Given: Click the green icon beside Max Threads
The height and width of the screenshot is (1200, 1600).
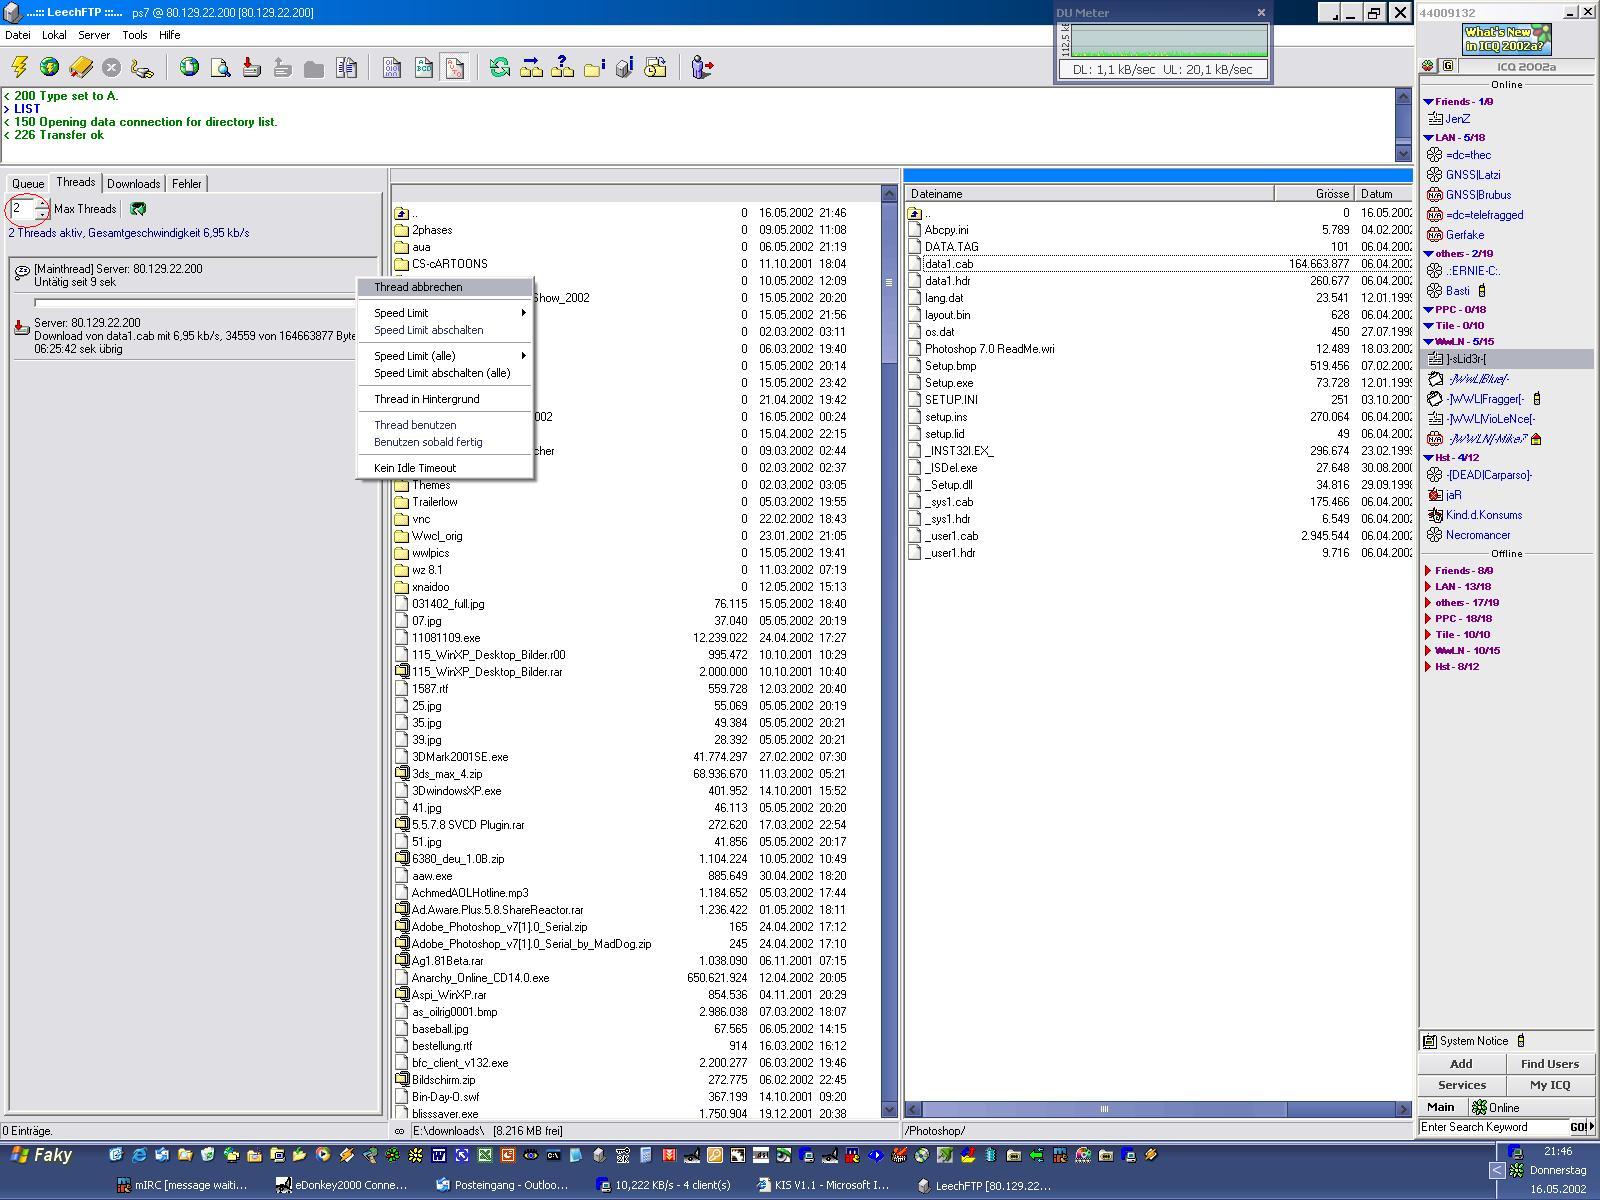Looking at the screenshot, I should [x=138, y=209].
